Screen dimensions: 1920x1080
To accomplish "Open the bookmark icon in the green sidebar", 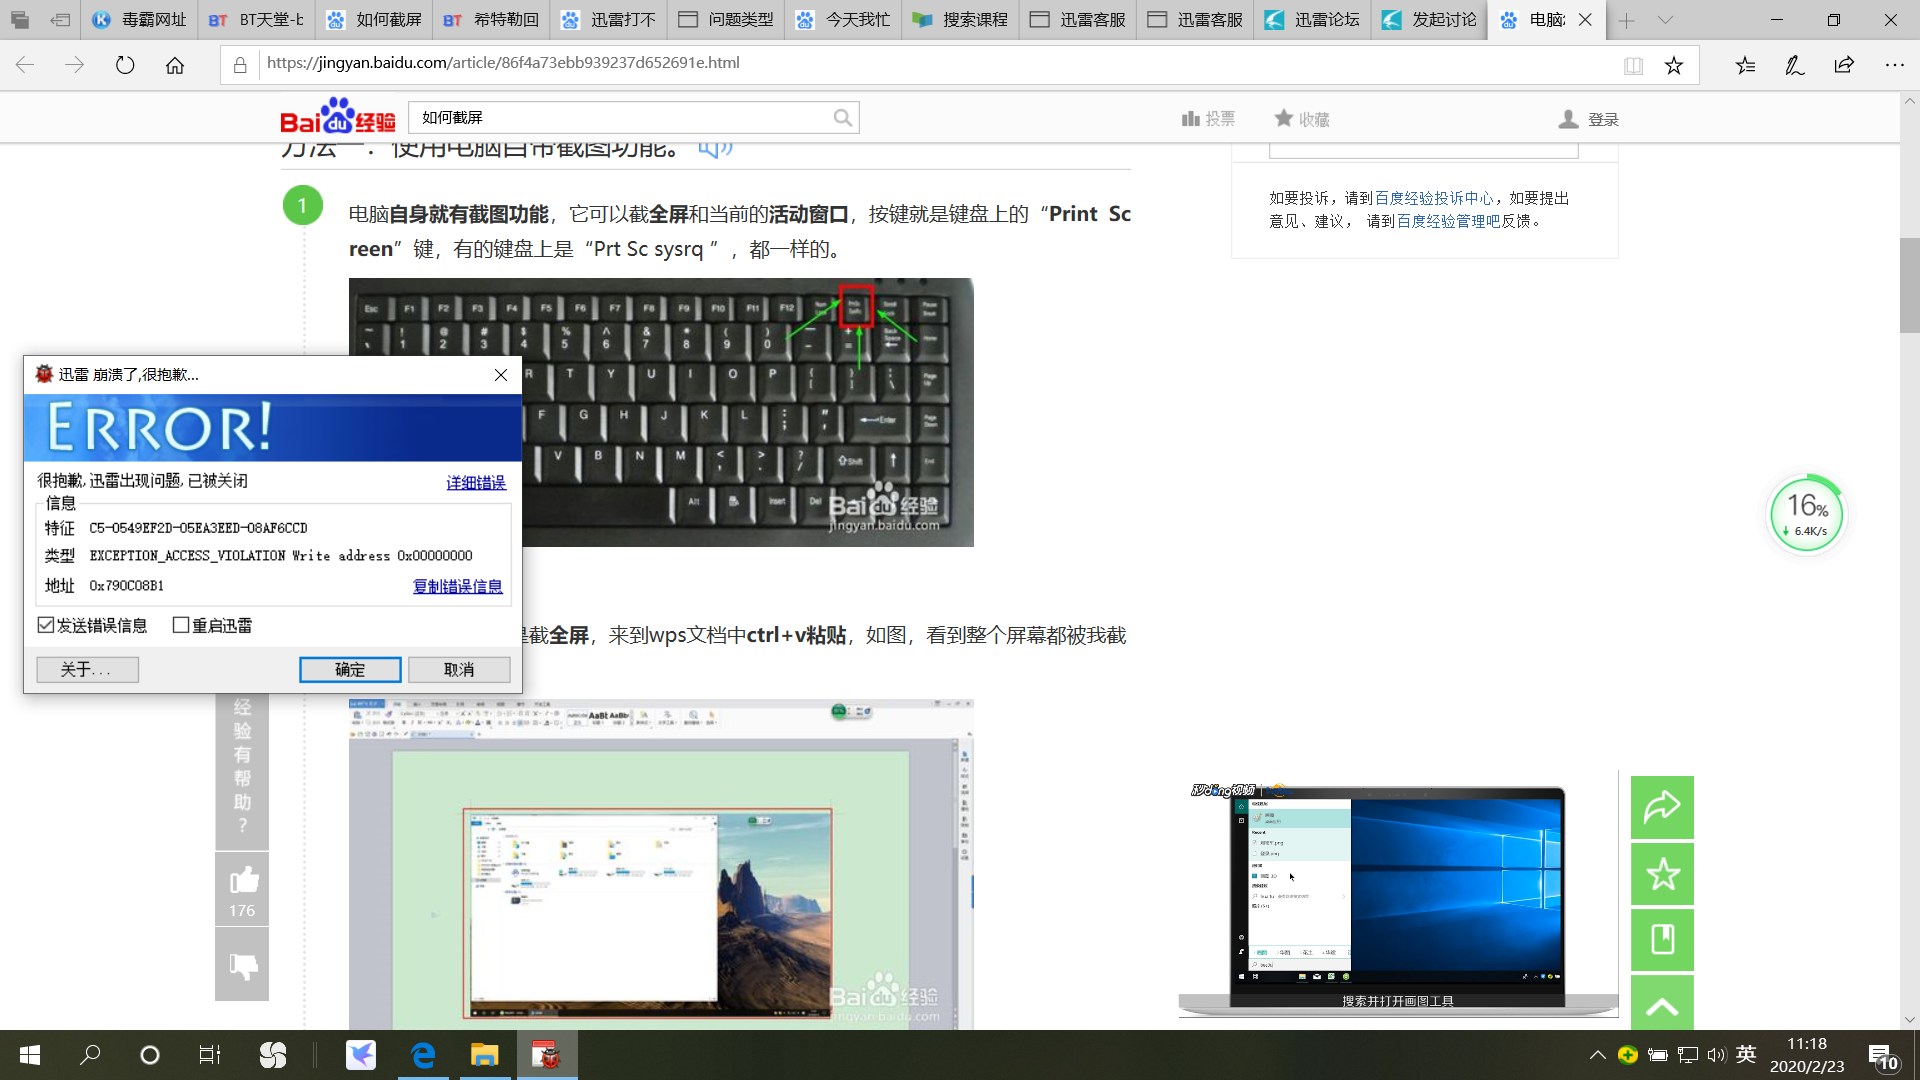I will (1661, 940).
